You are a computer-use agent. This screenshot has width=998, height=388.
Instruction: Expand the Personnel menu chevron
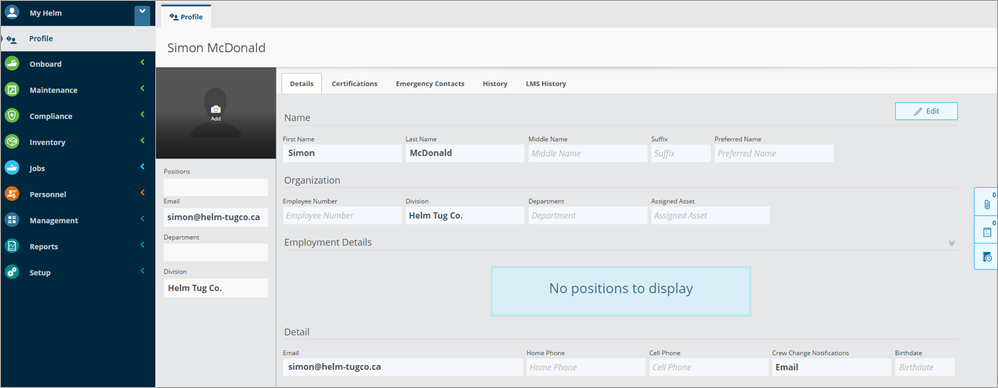tap(143, 193)
